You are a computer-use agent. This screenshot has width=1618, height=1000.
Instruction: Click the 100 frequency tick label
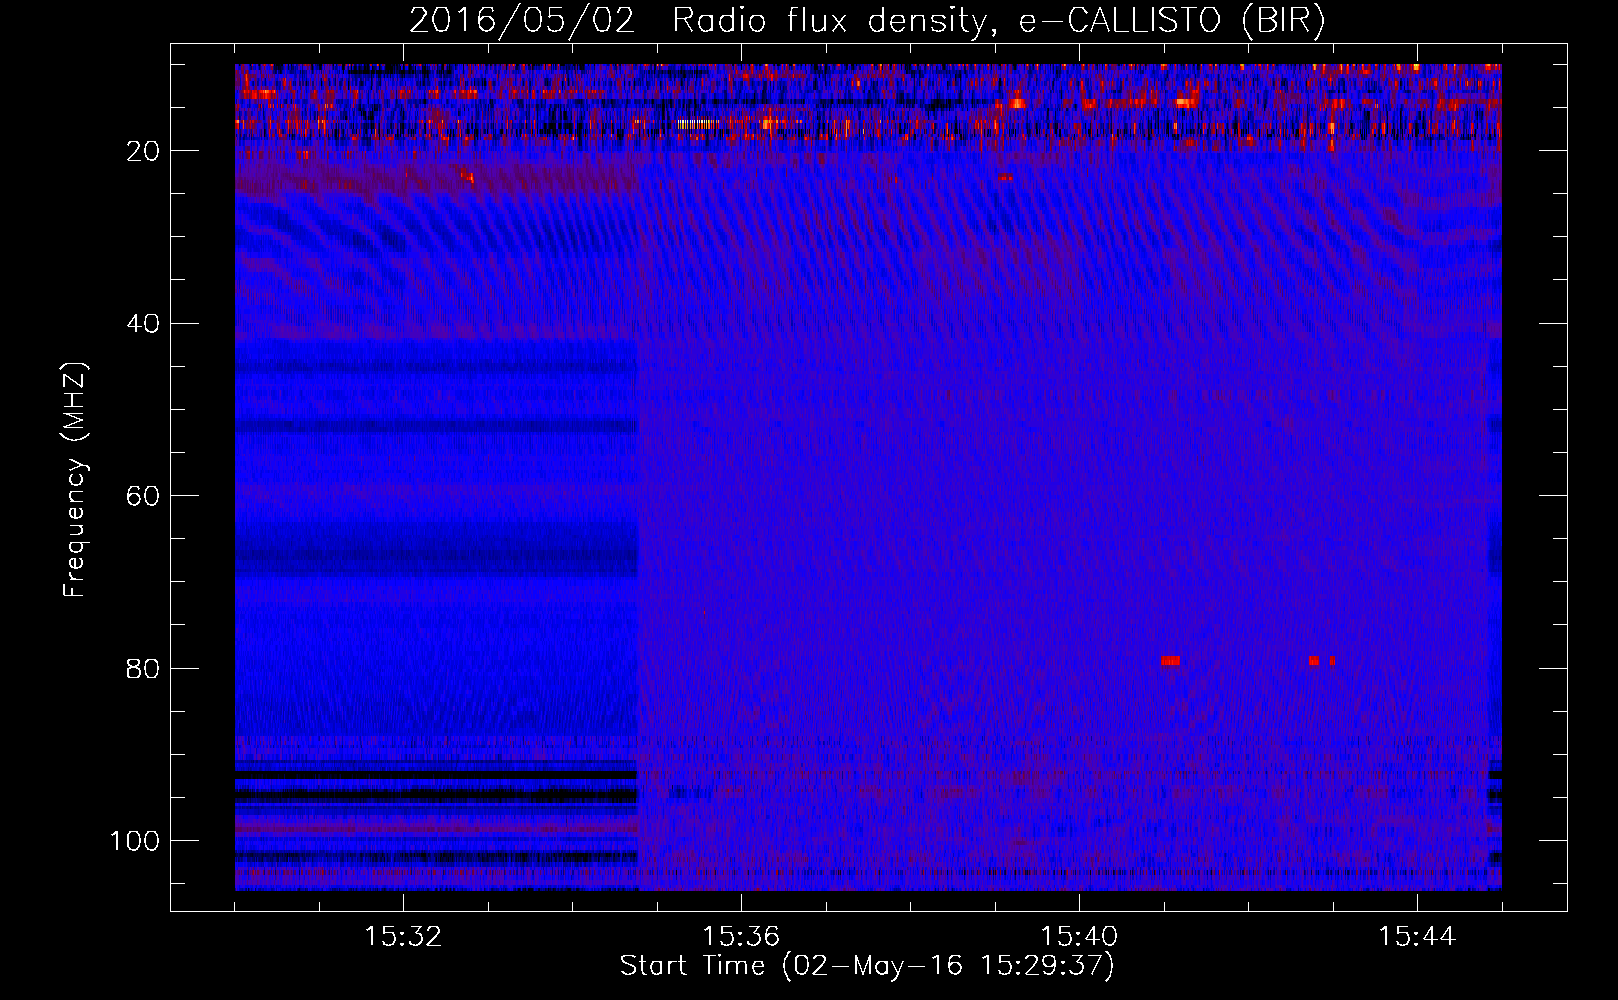[x=135, y=841]
